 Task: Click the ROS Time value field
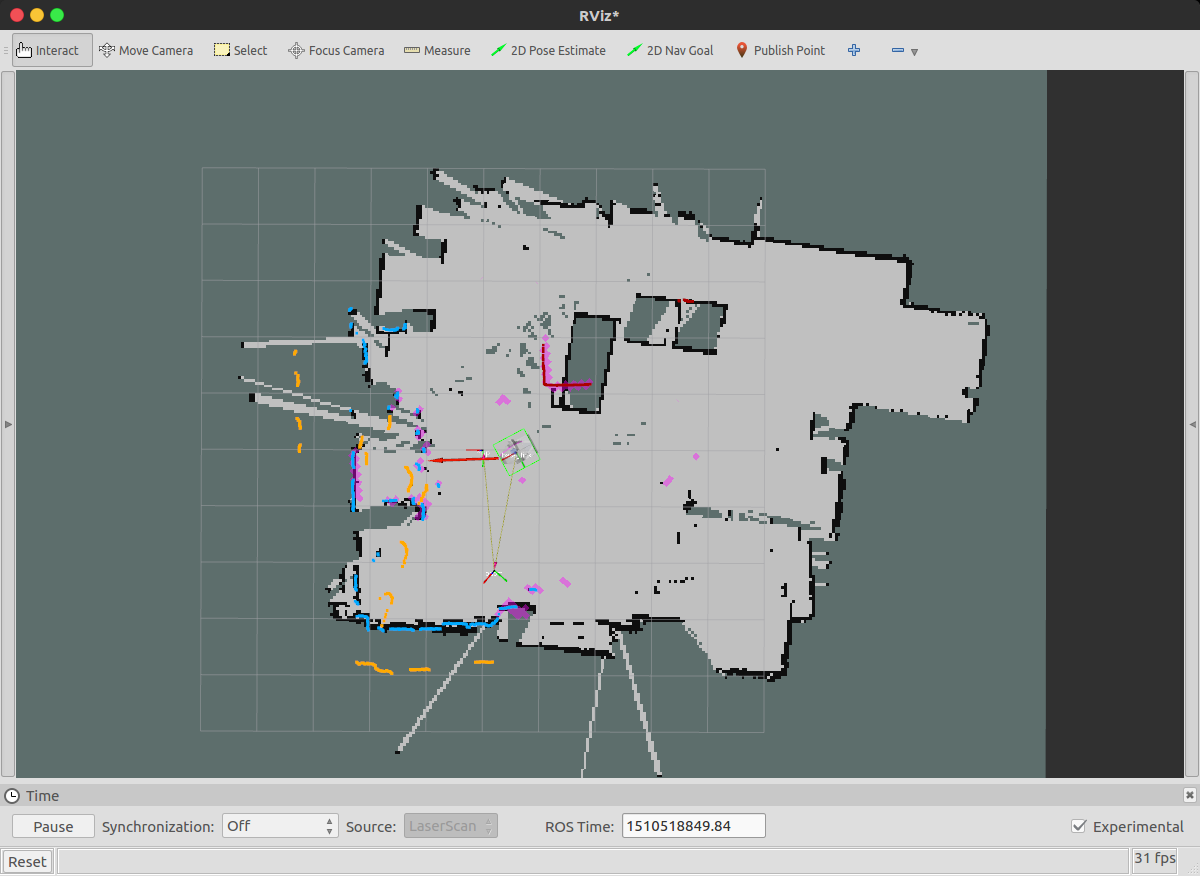pyautogui.click(x=694, y=826)
